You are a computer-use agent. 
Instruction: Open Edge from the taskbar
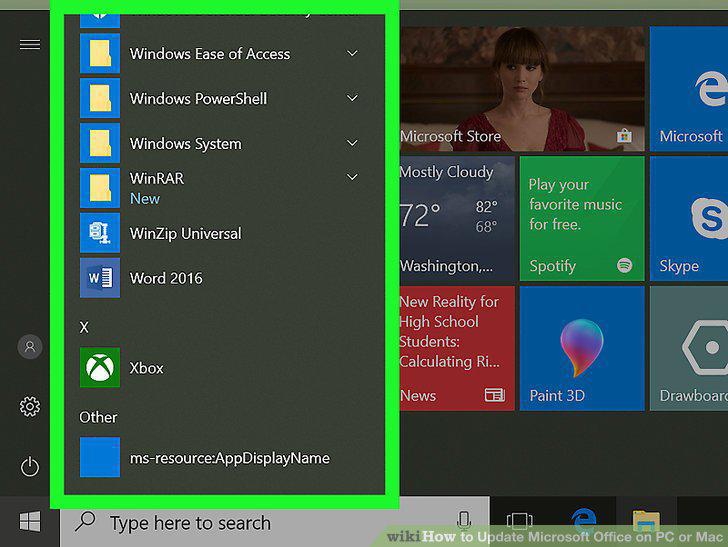(x=583, y=520)
